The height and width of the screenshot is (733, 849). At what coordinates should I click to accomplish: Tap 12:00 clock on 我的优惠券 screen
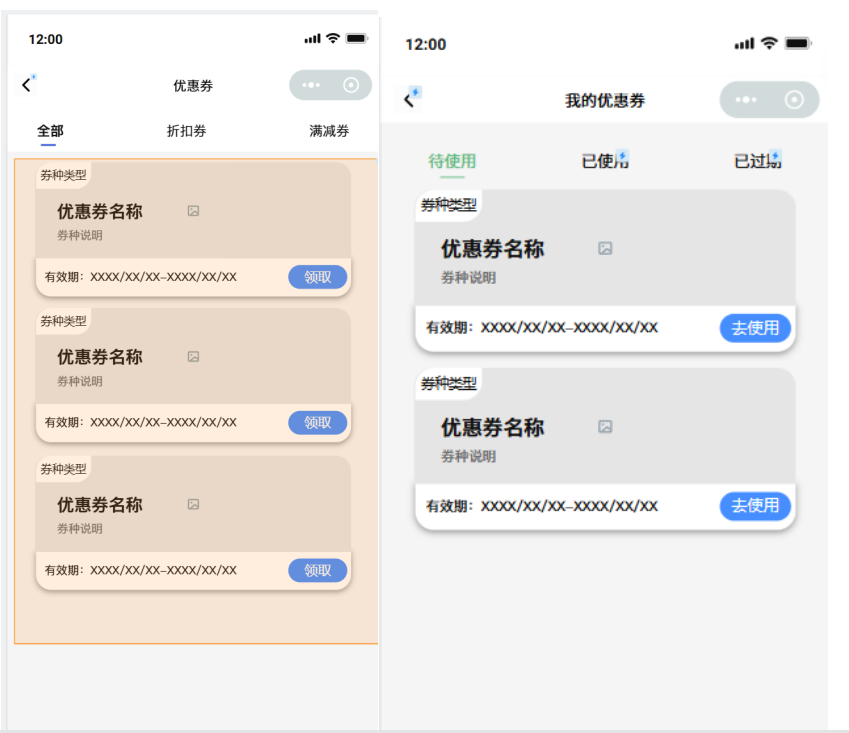tap(426, 44)
